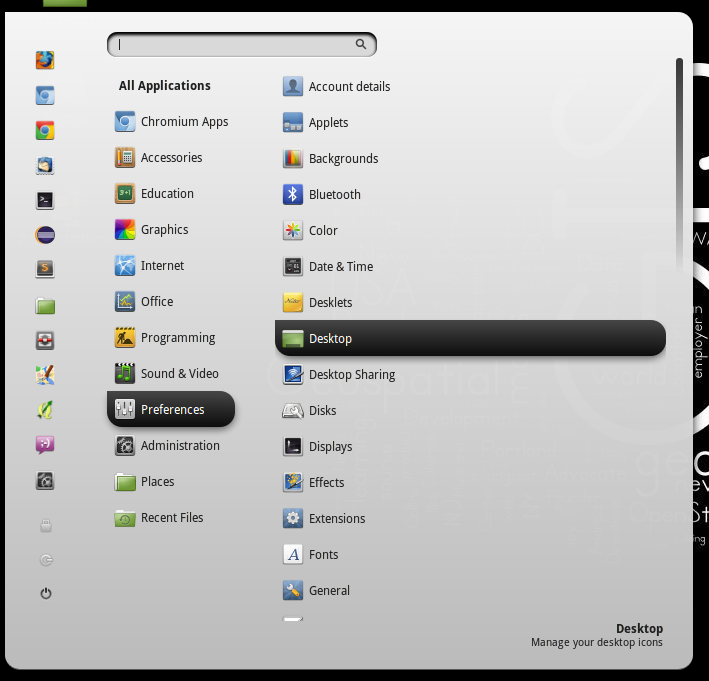Open the Displays settings
Image resolution: width=709 pixels, height=681 pixels.
coord(470,446)
